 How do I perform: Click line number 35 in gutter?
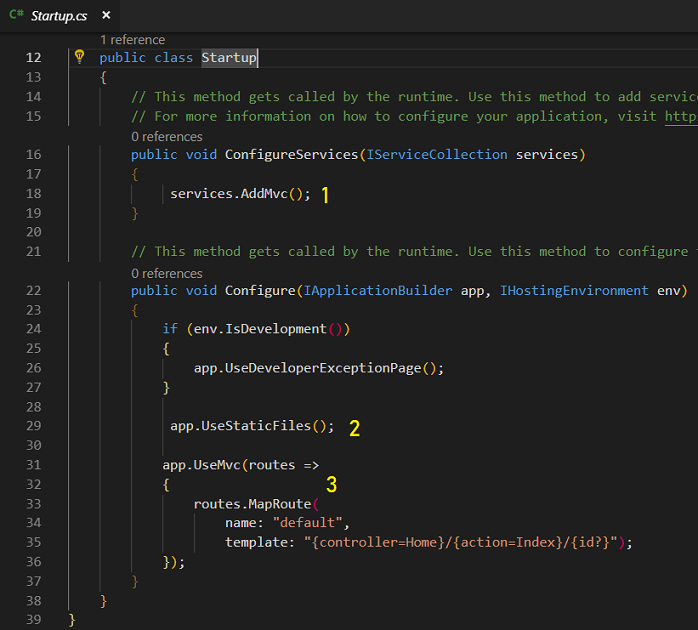(x=33, y=542)
